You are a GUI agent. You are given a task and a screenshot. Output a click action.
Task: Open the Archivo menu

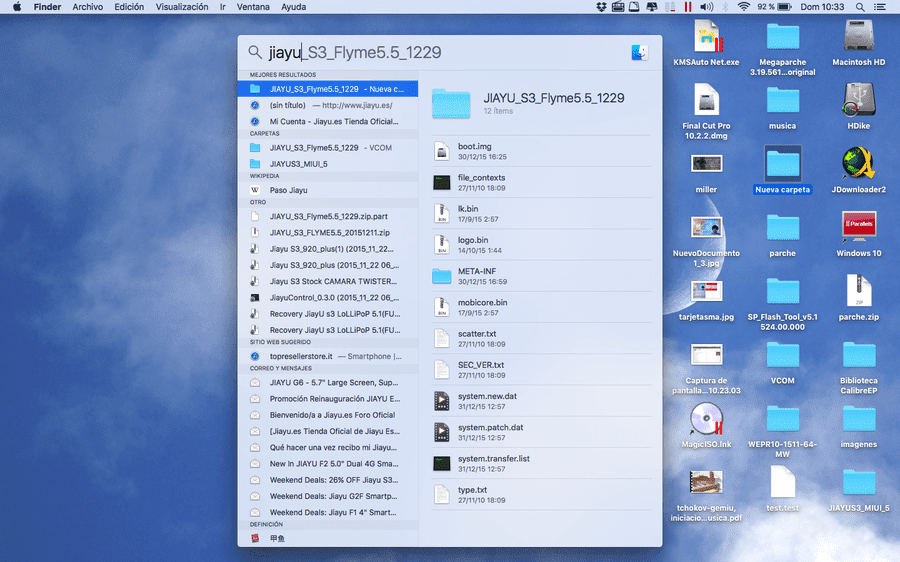pyautogui.click(x=87, y=7)
